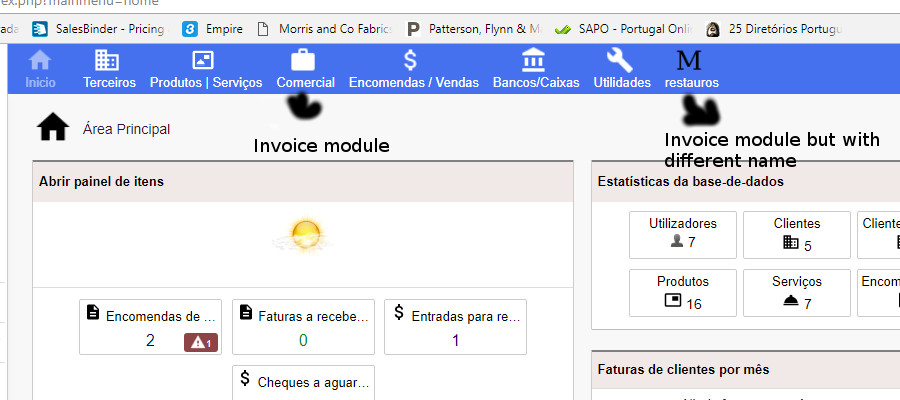
Task: Click the Faturas a recebe… card label
Action: coord(313,316)
